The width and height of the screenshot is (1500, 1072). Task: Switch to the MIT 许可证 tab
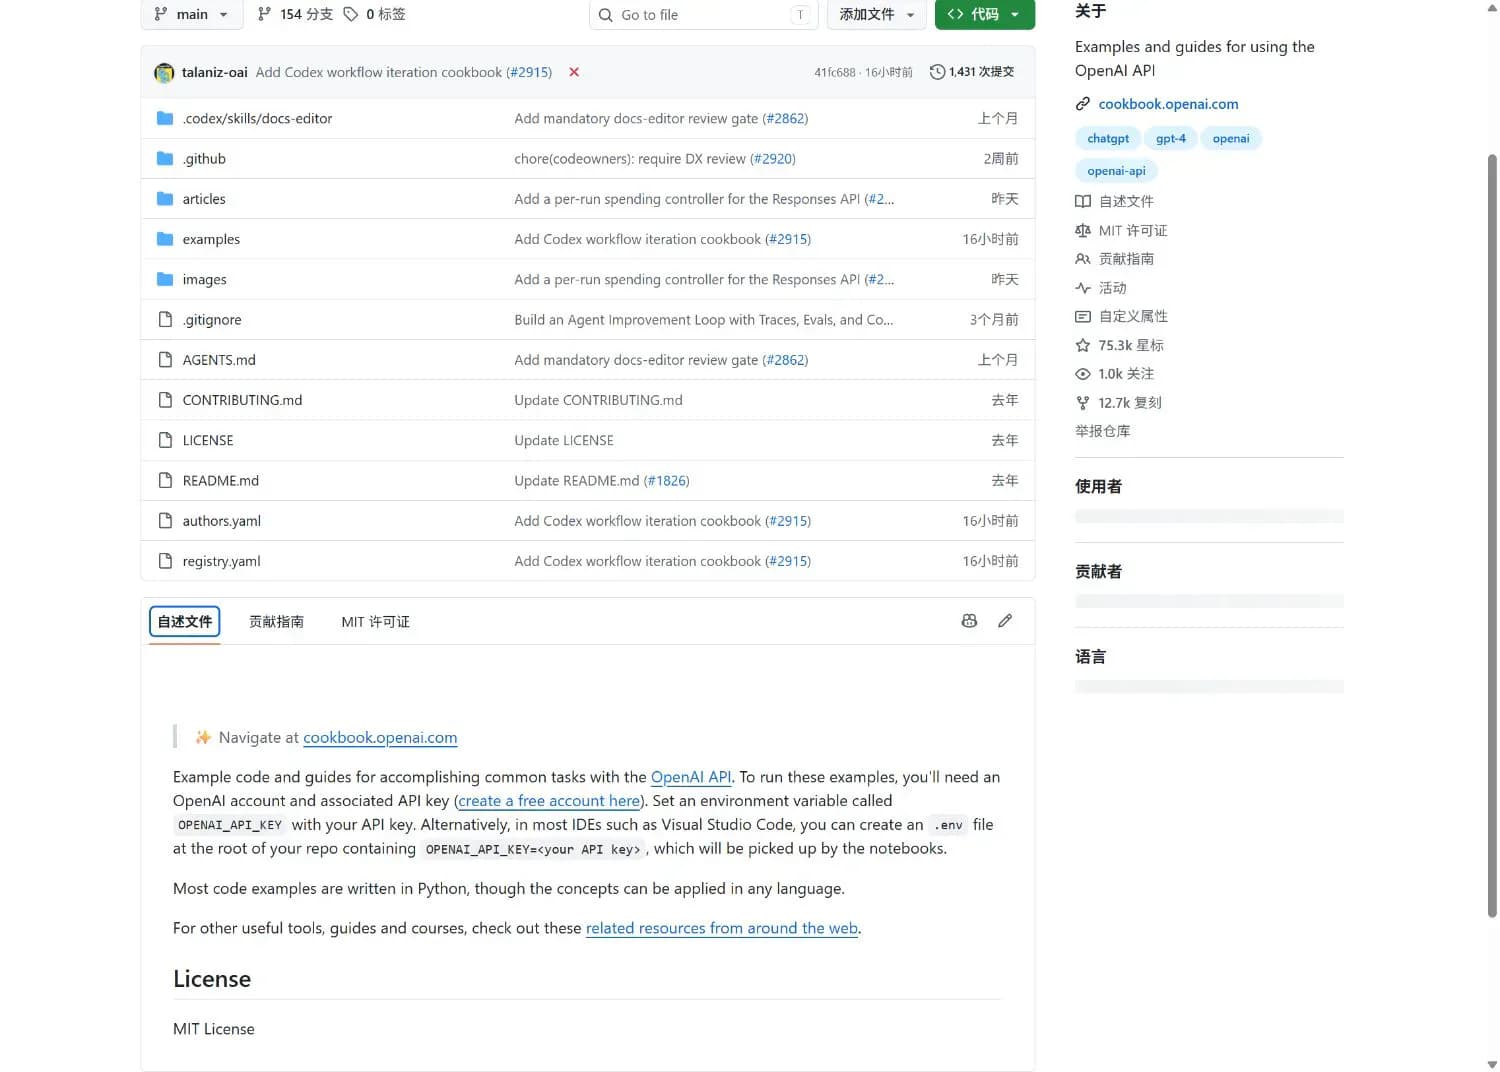[x=375, y=621]
